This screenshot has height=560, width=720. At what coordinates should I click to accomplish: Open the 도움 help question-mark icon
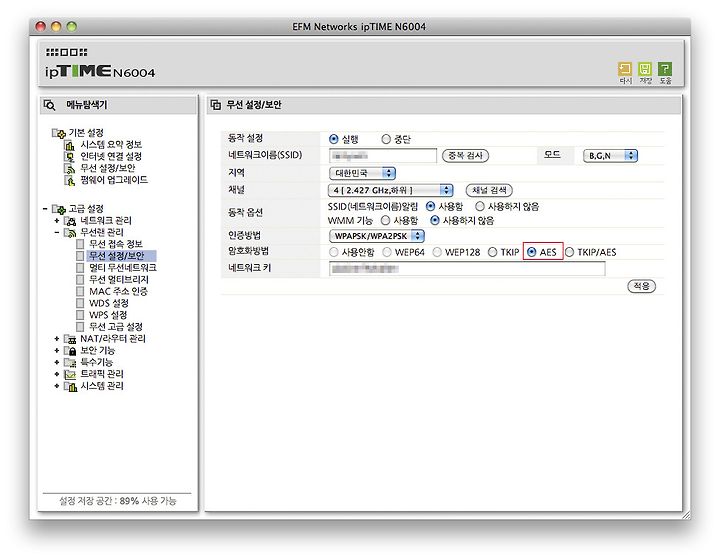665,69
